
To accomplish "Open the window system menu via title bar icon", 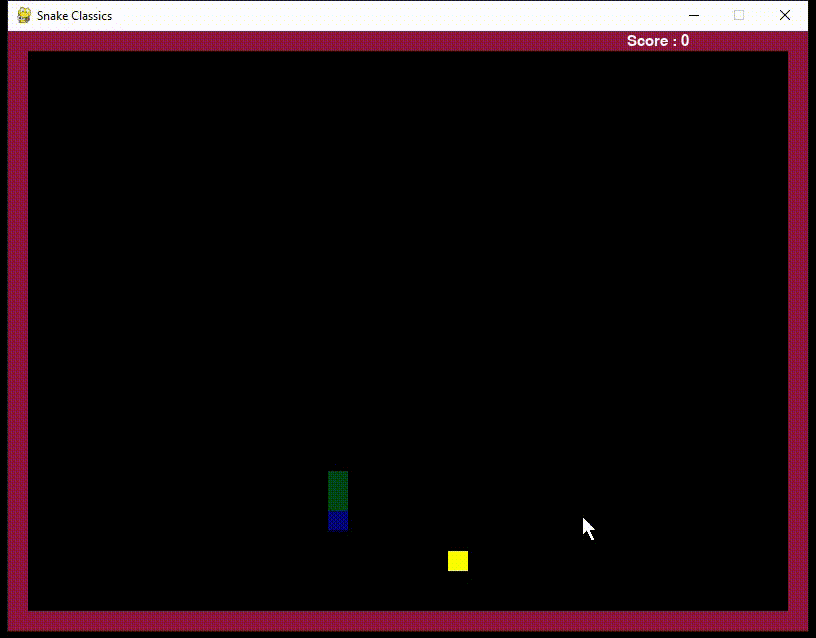I will 23,15.
